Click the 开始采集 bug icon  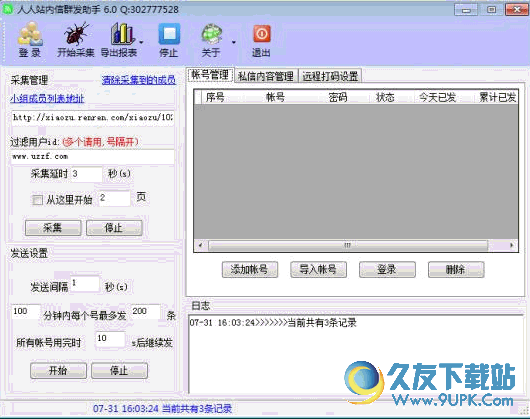(x=76, y=34)
